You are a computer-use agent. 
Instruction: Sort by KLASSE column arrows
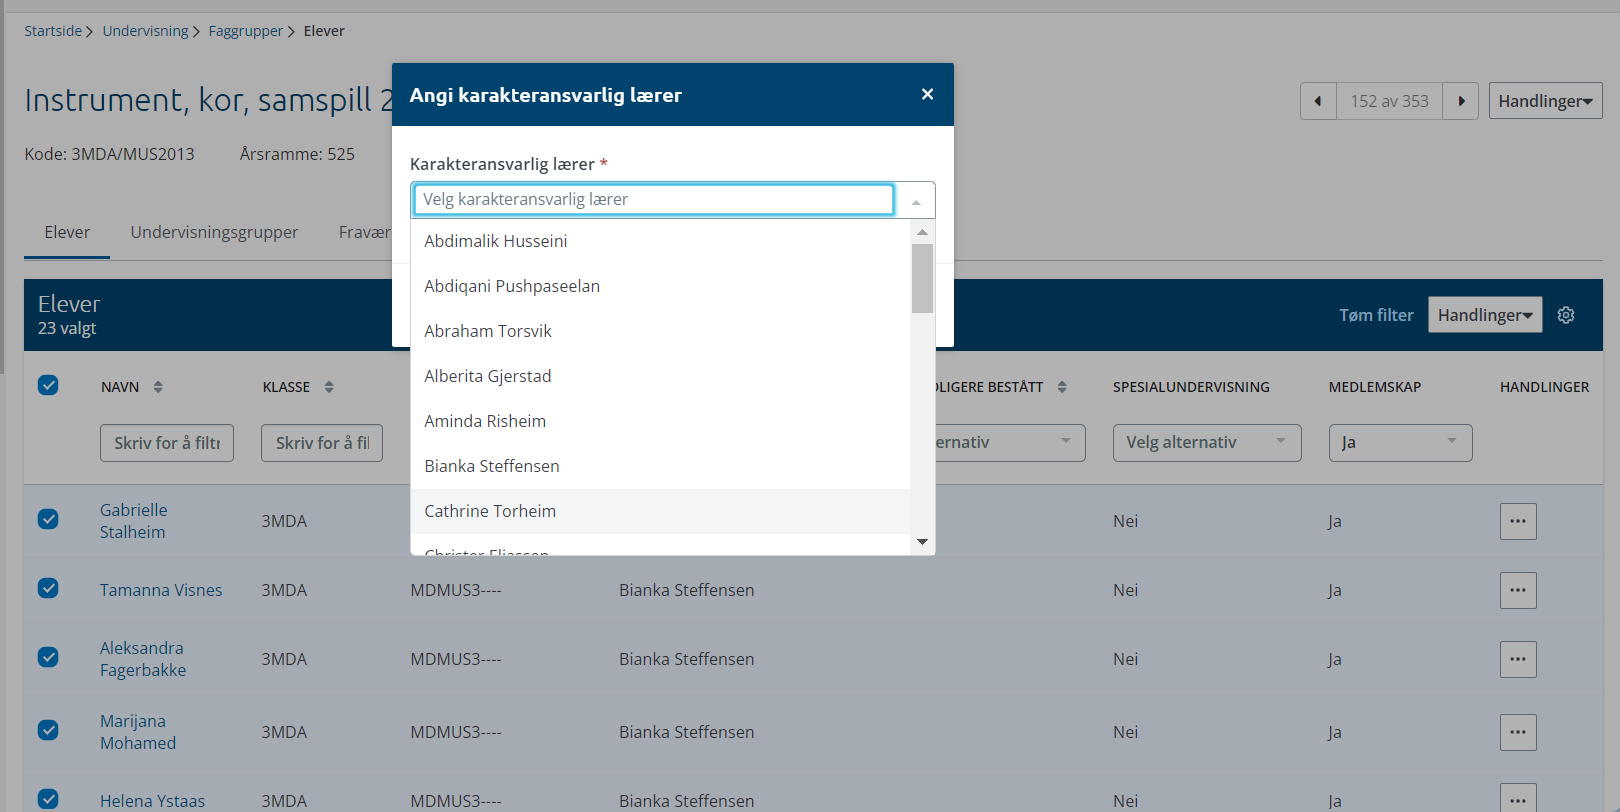(329, 387)
